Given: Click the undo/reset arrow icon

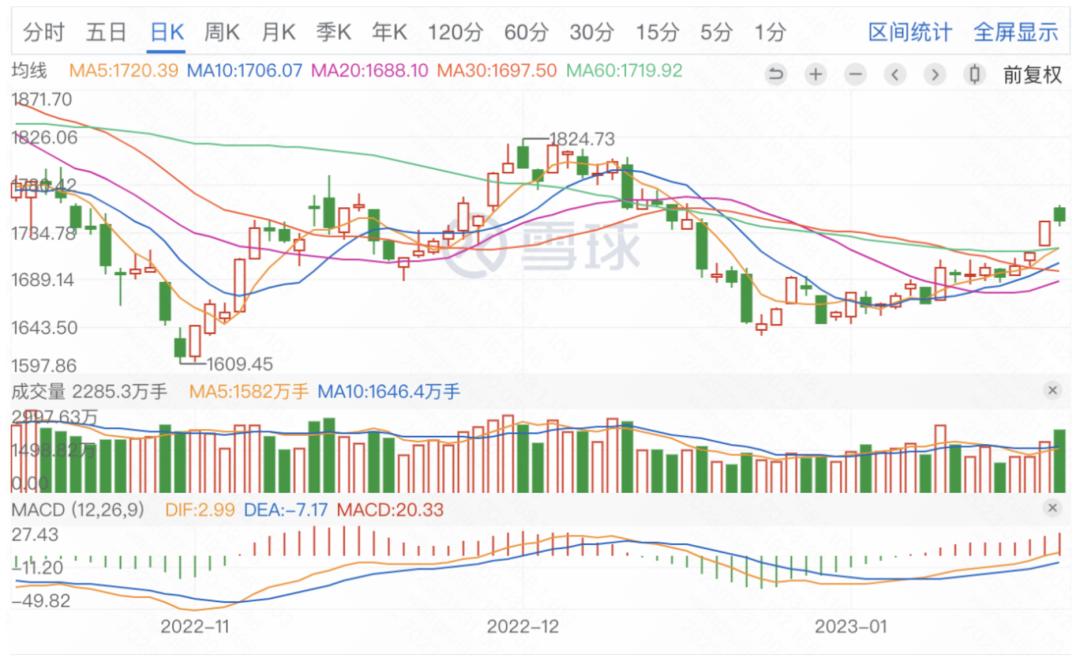Looking at the screenshot, I should 776,74.
